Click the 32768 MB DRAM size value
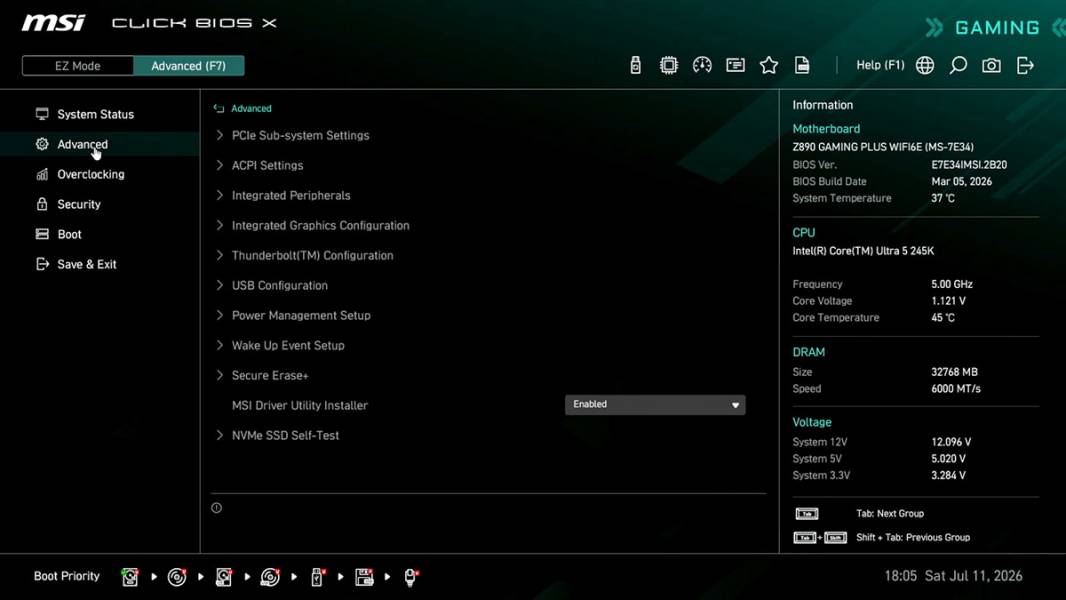This screenshot has width=1066, height=600. 954,372
